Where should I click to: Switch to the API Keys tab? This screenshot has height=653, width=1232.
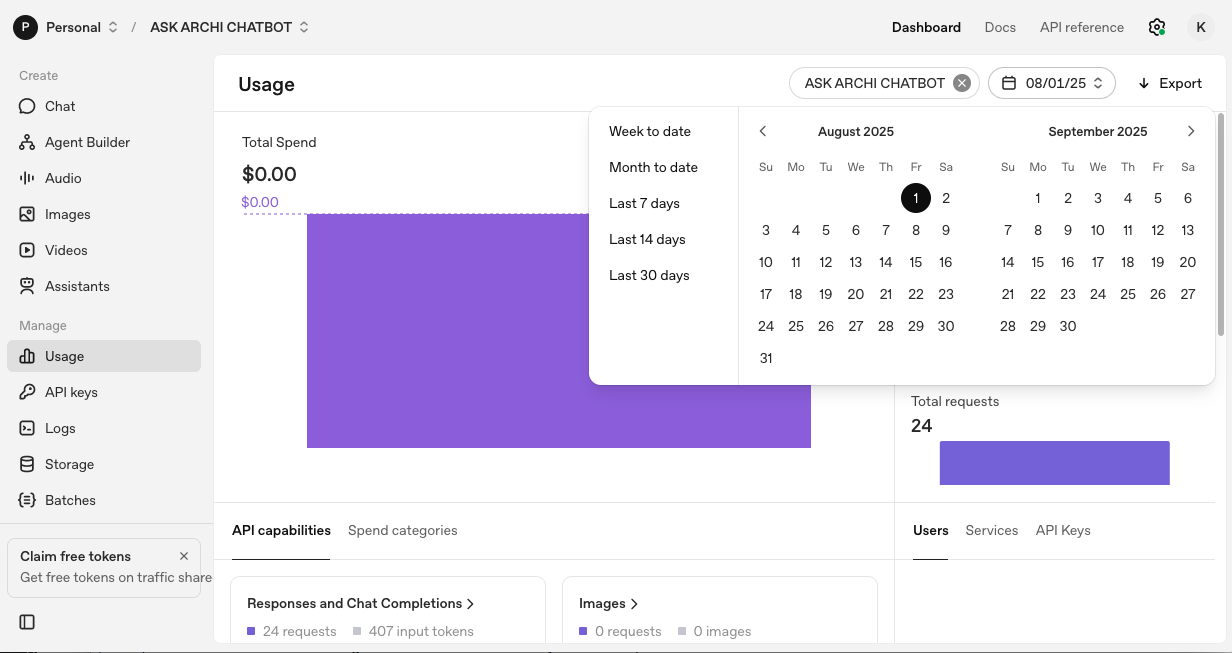click(x=1062, y=530)
